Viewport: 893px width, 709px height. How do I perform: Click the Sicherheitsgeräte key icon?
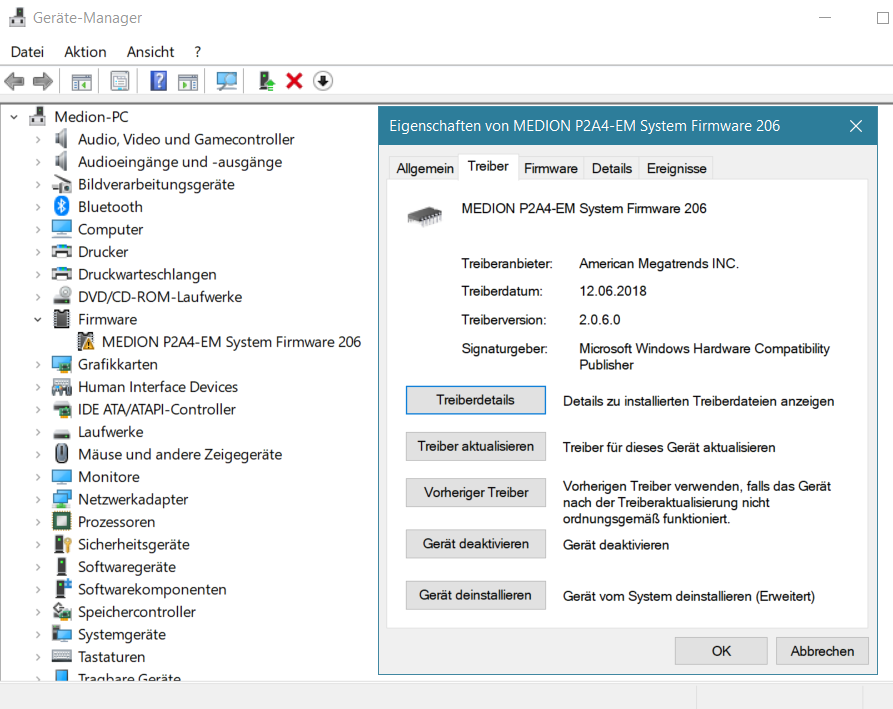click(x=62, y=544)
